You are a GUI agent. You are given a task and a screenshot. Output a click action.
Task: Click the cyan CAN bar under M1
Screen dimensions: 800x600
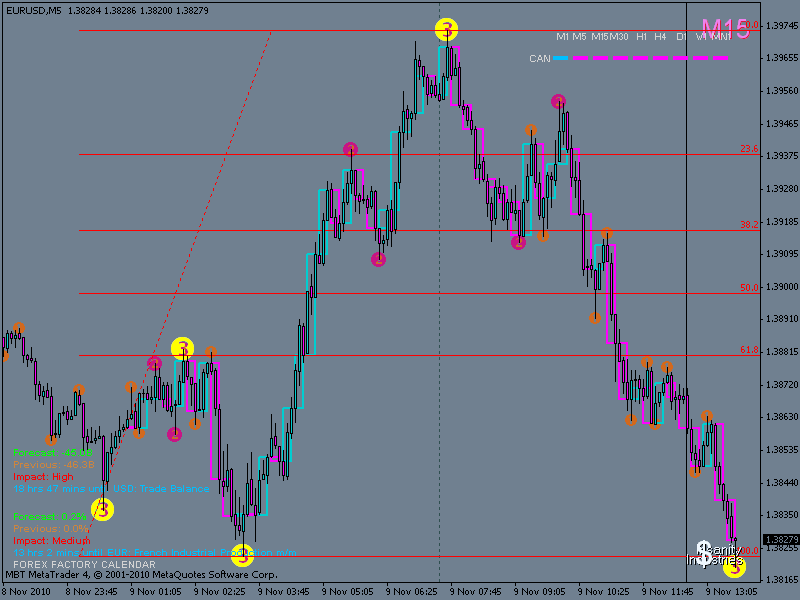click(561, 58)
